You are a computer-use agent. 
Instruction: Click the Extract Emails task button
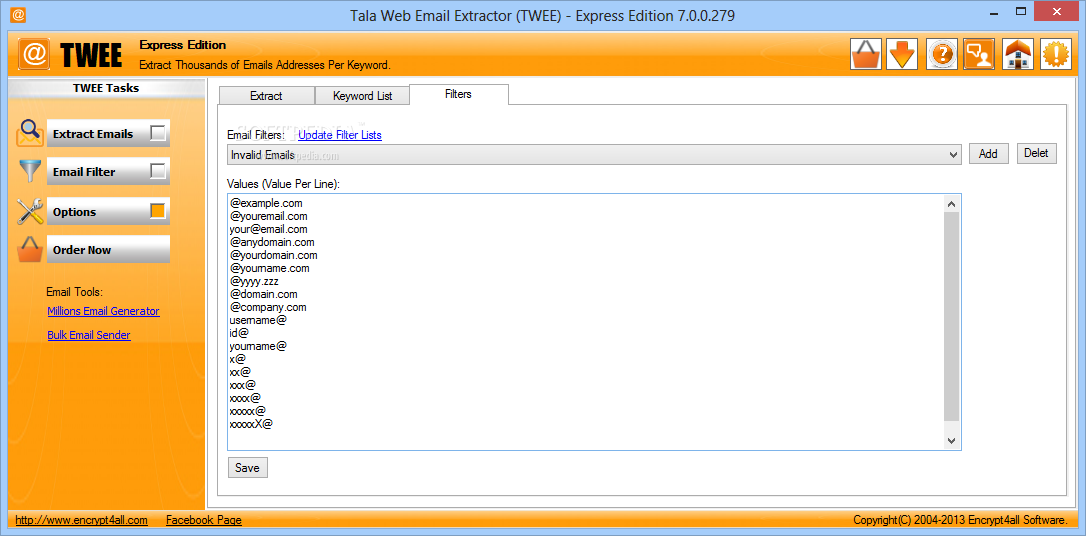tap(108, 134)
